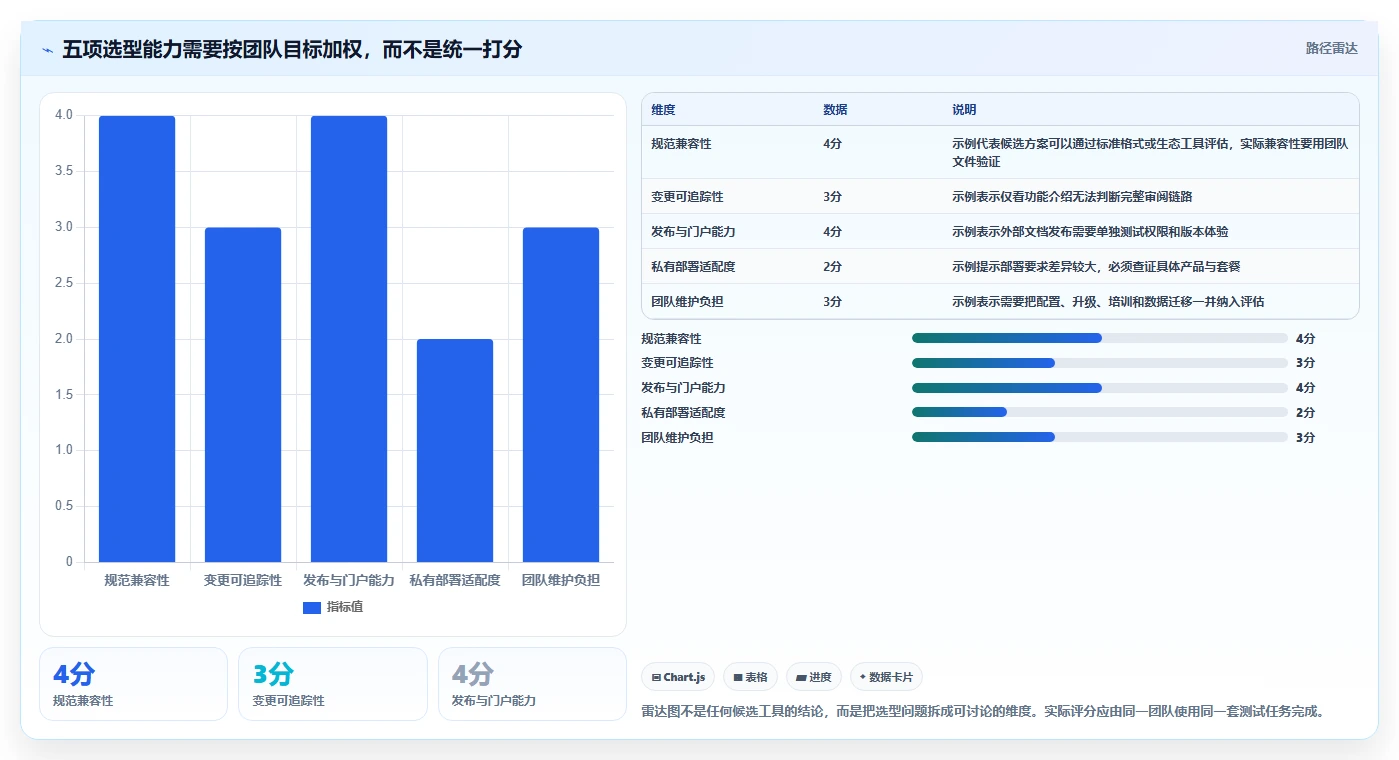Click the 团队维护负担 x-axis label in chart
Image resolution: width=1399 pixels, height=760 pixels.
pyautogui.click(x=561, y=580)
